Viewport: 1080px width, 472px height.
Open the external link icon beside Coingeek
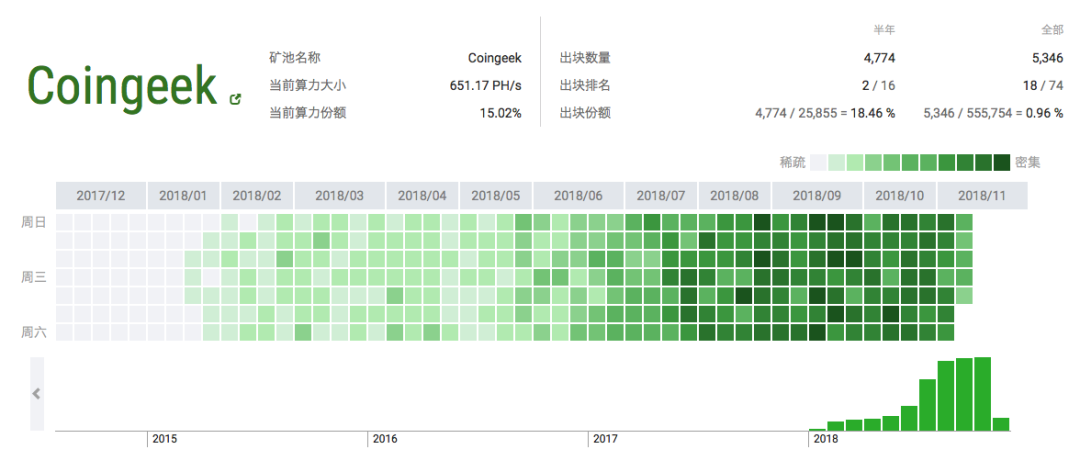point(235,99)
